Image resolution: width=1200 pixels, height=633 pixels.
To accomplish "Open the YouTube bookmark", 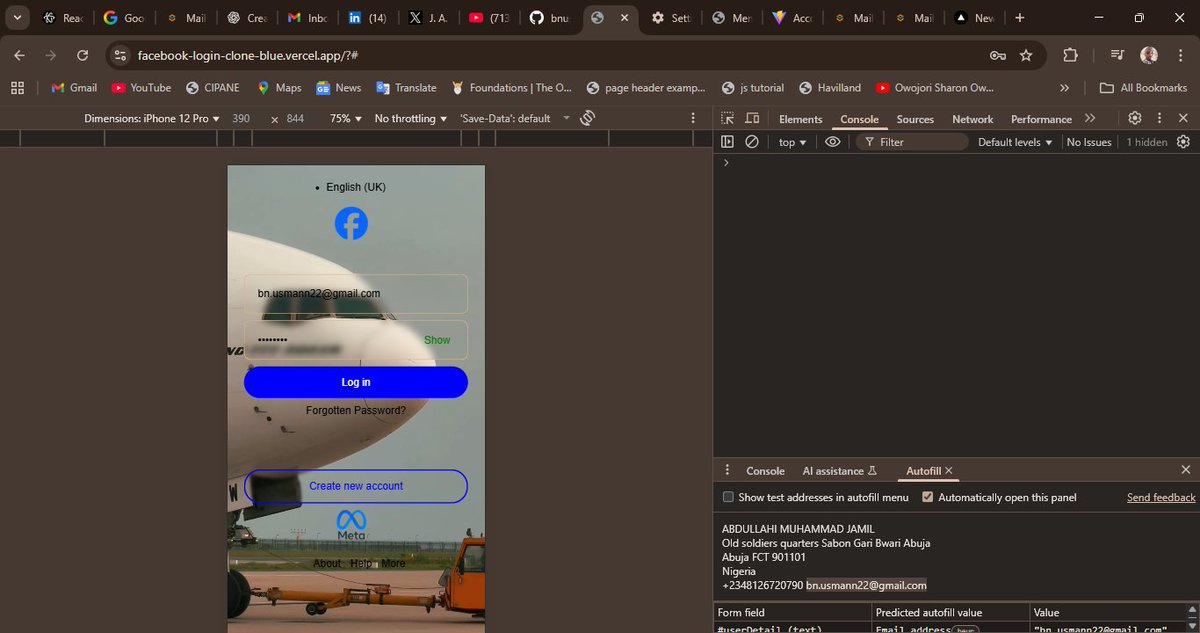I will coord(141,88).
